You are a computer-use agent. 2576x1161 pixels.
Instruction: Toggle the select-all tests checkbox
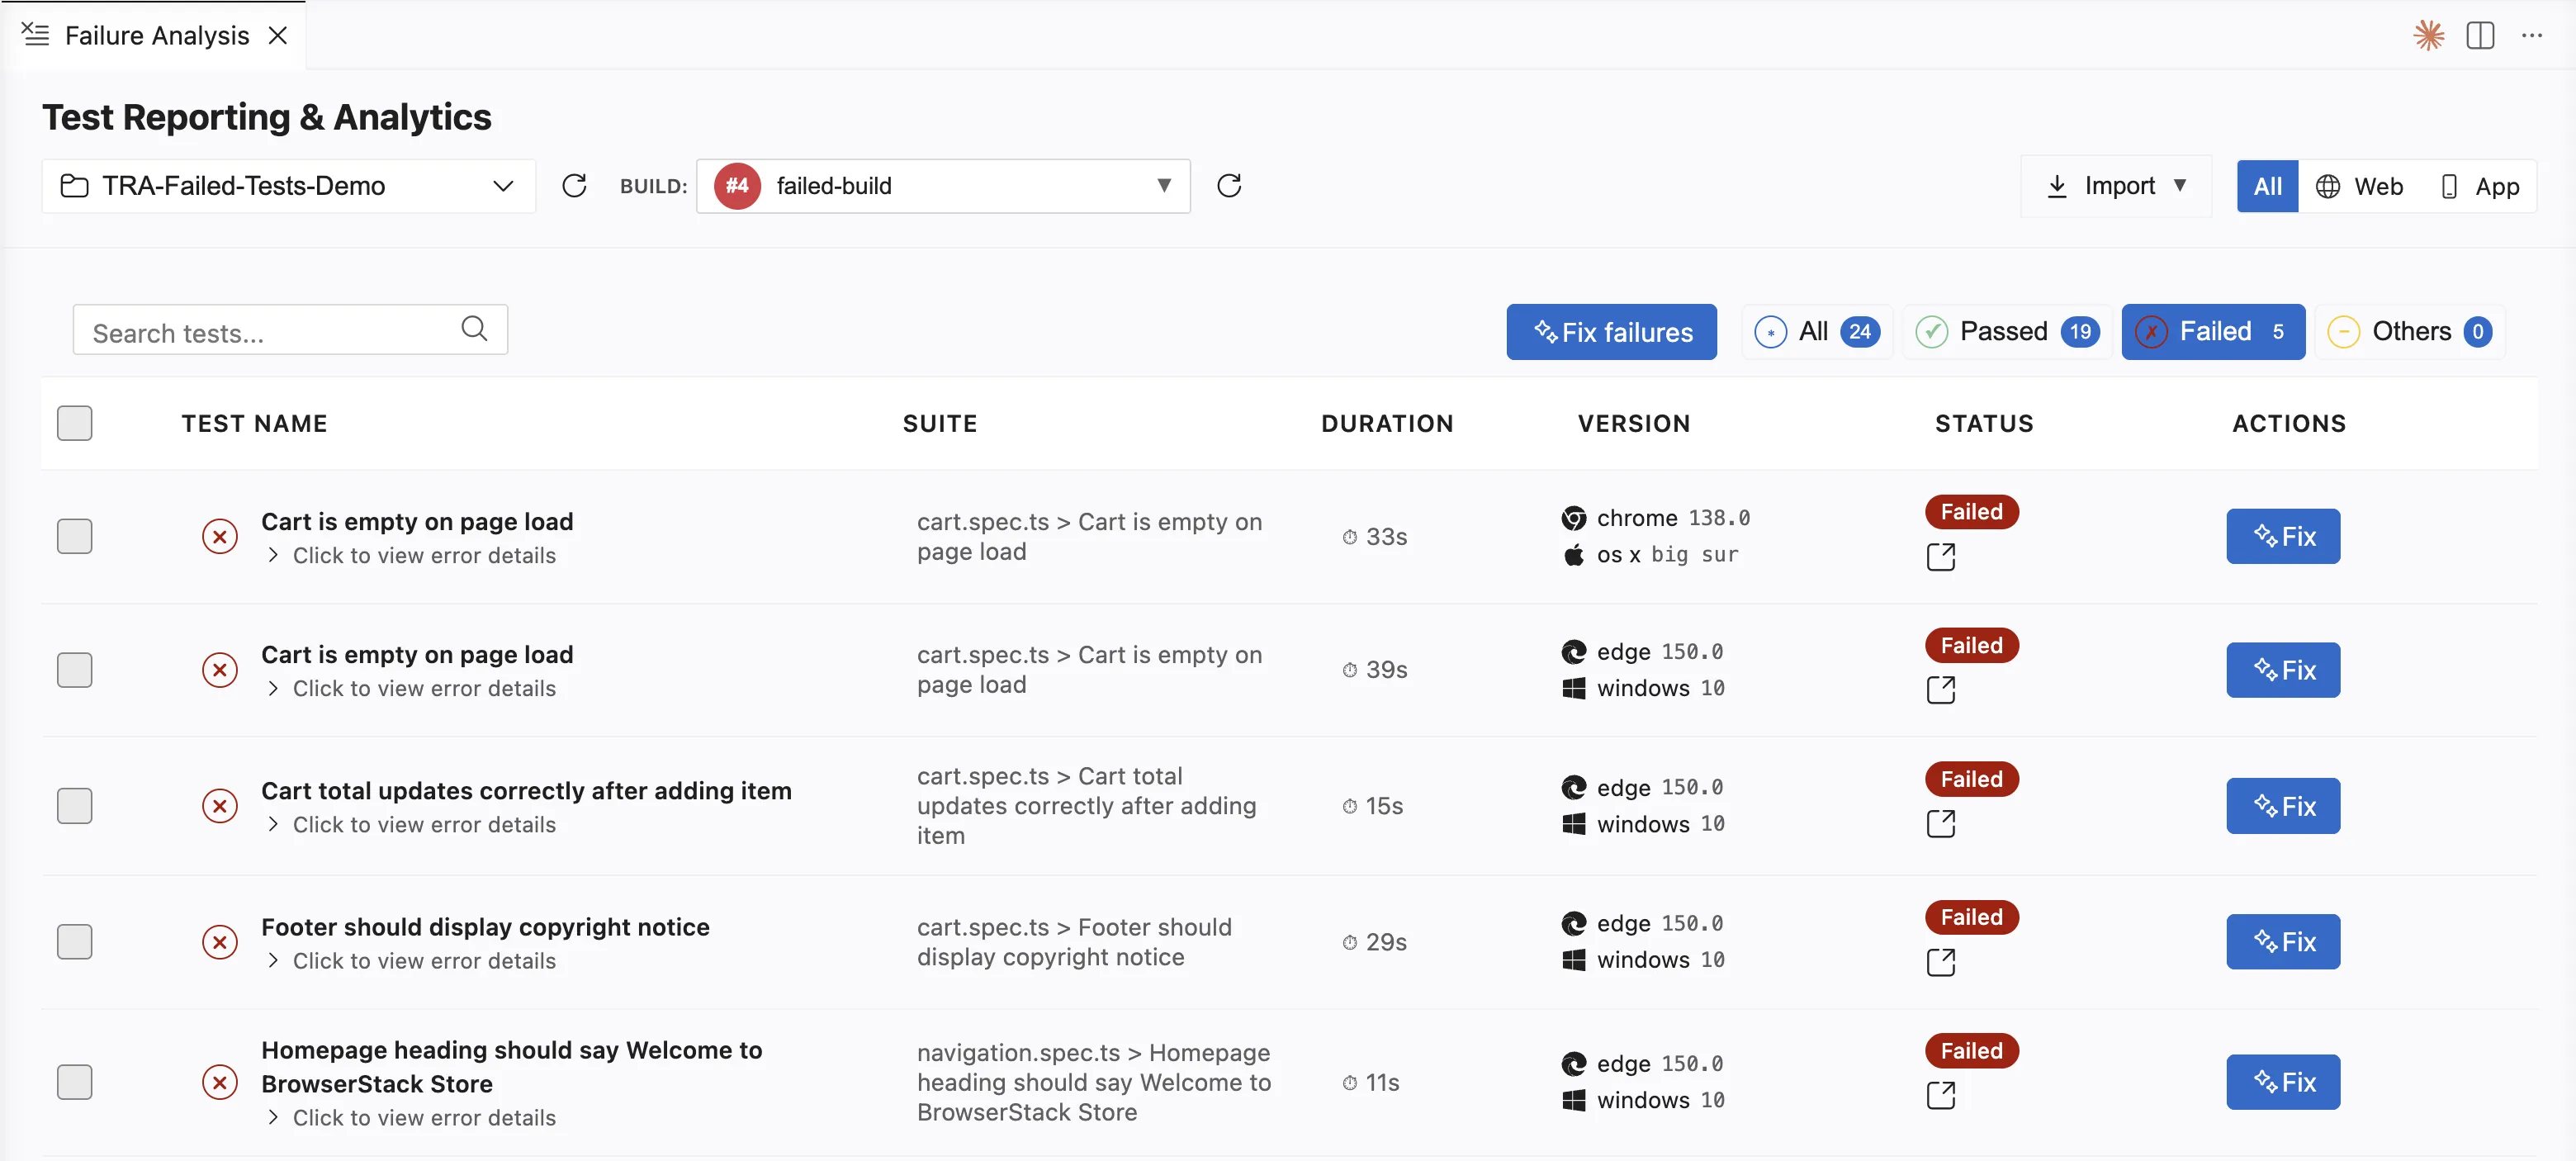pos(75,423)
